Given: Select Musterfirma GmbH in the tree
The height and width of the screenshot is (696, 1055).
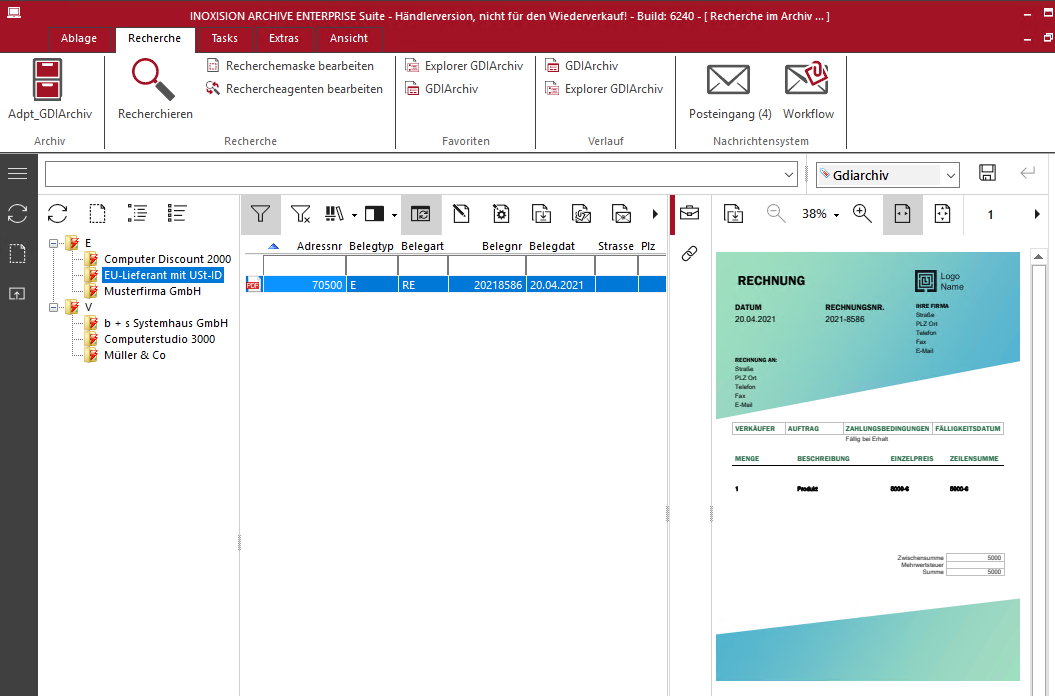Looking at the screenshot, I should click(152, 291).
